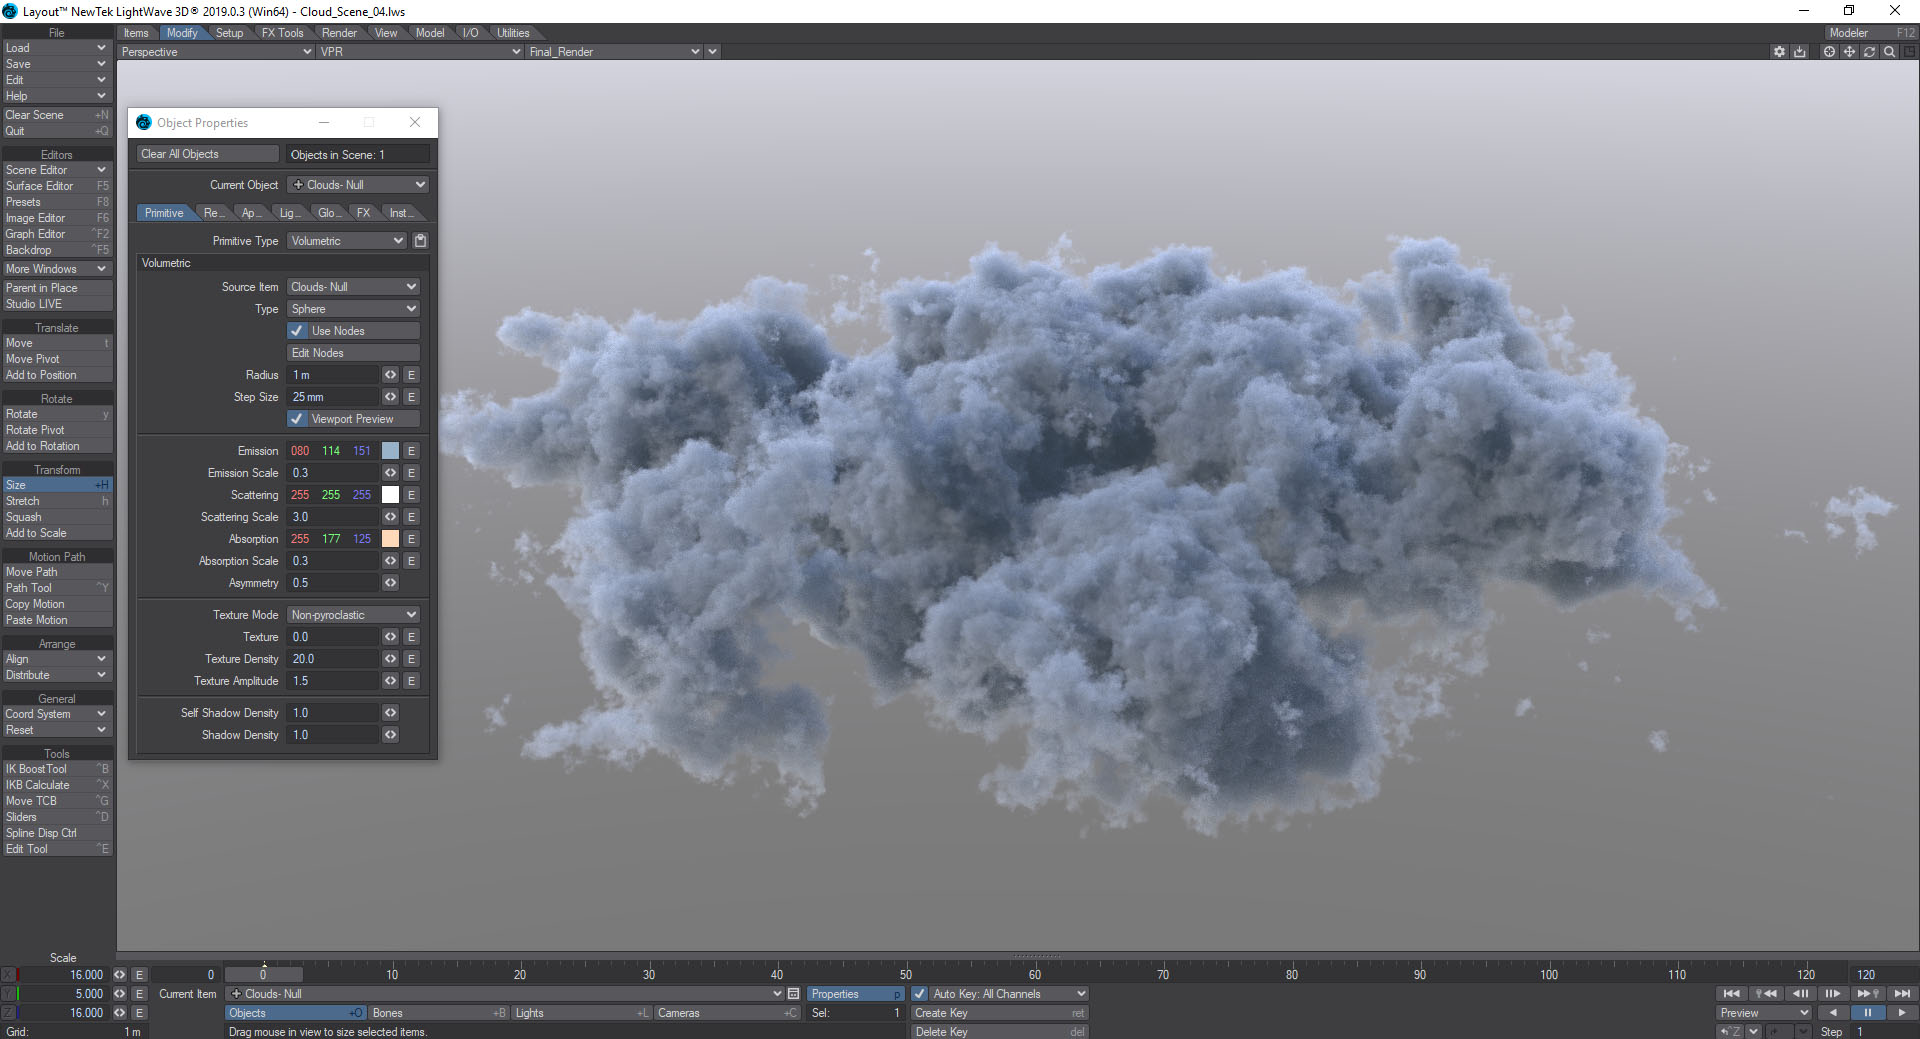The width and height of the screenshot is (1920, 1039).
Task: Switch to the Primitive properties tab
Action: (164, 213)
